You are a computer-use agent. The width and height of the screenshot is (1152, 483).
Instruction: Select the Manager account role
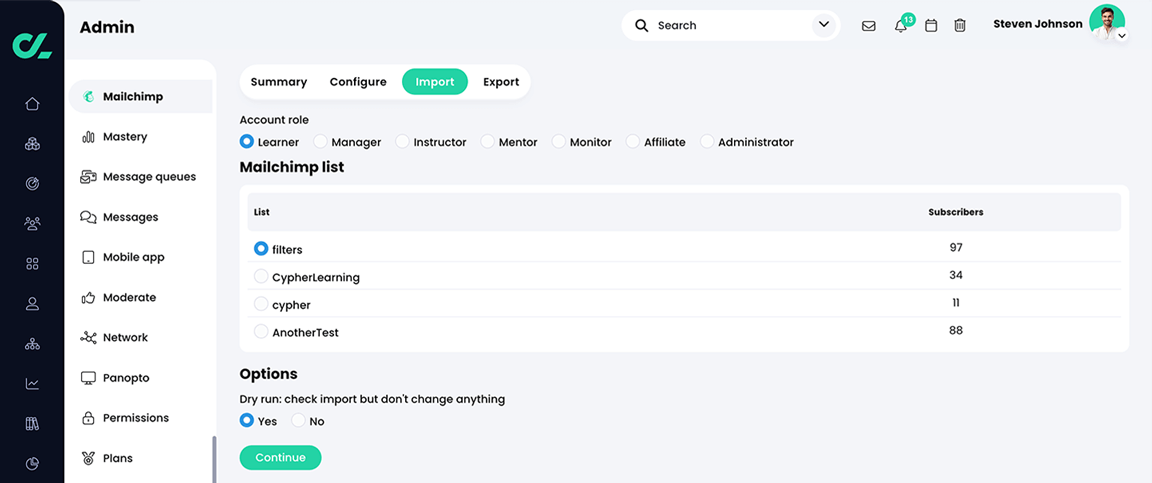(x=320, y=141)
